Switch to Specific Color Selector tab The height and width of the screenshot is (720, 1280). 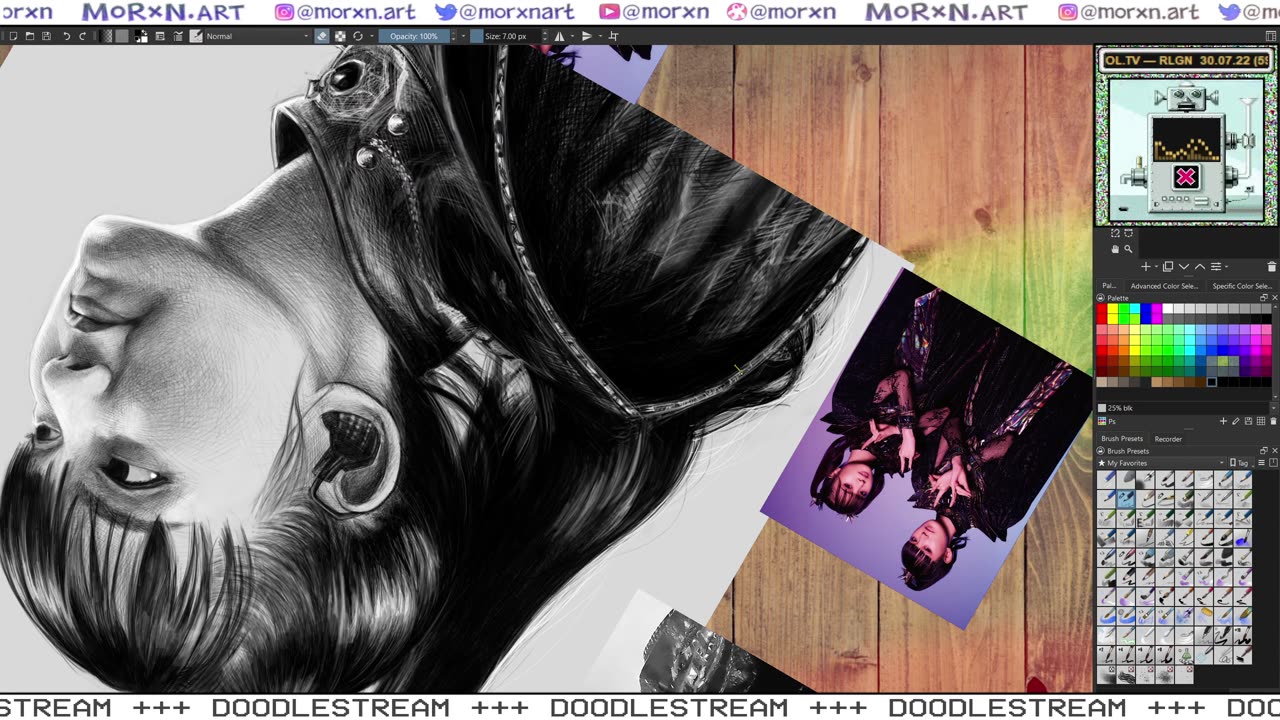click(x=1241, y=286)
